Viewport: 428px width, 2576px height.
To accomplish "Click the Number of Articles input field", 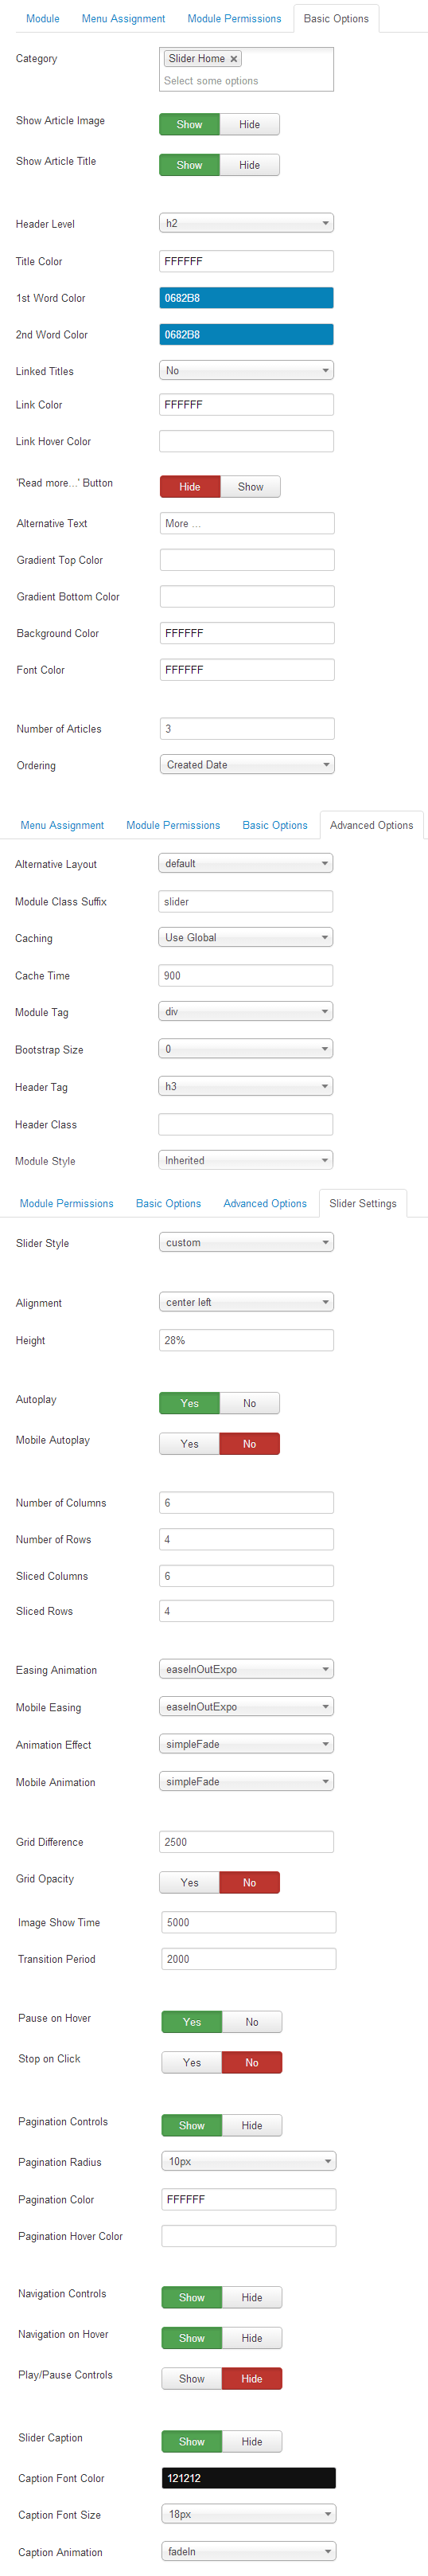I will (x=247, y=729).
